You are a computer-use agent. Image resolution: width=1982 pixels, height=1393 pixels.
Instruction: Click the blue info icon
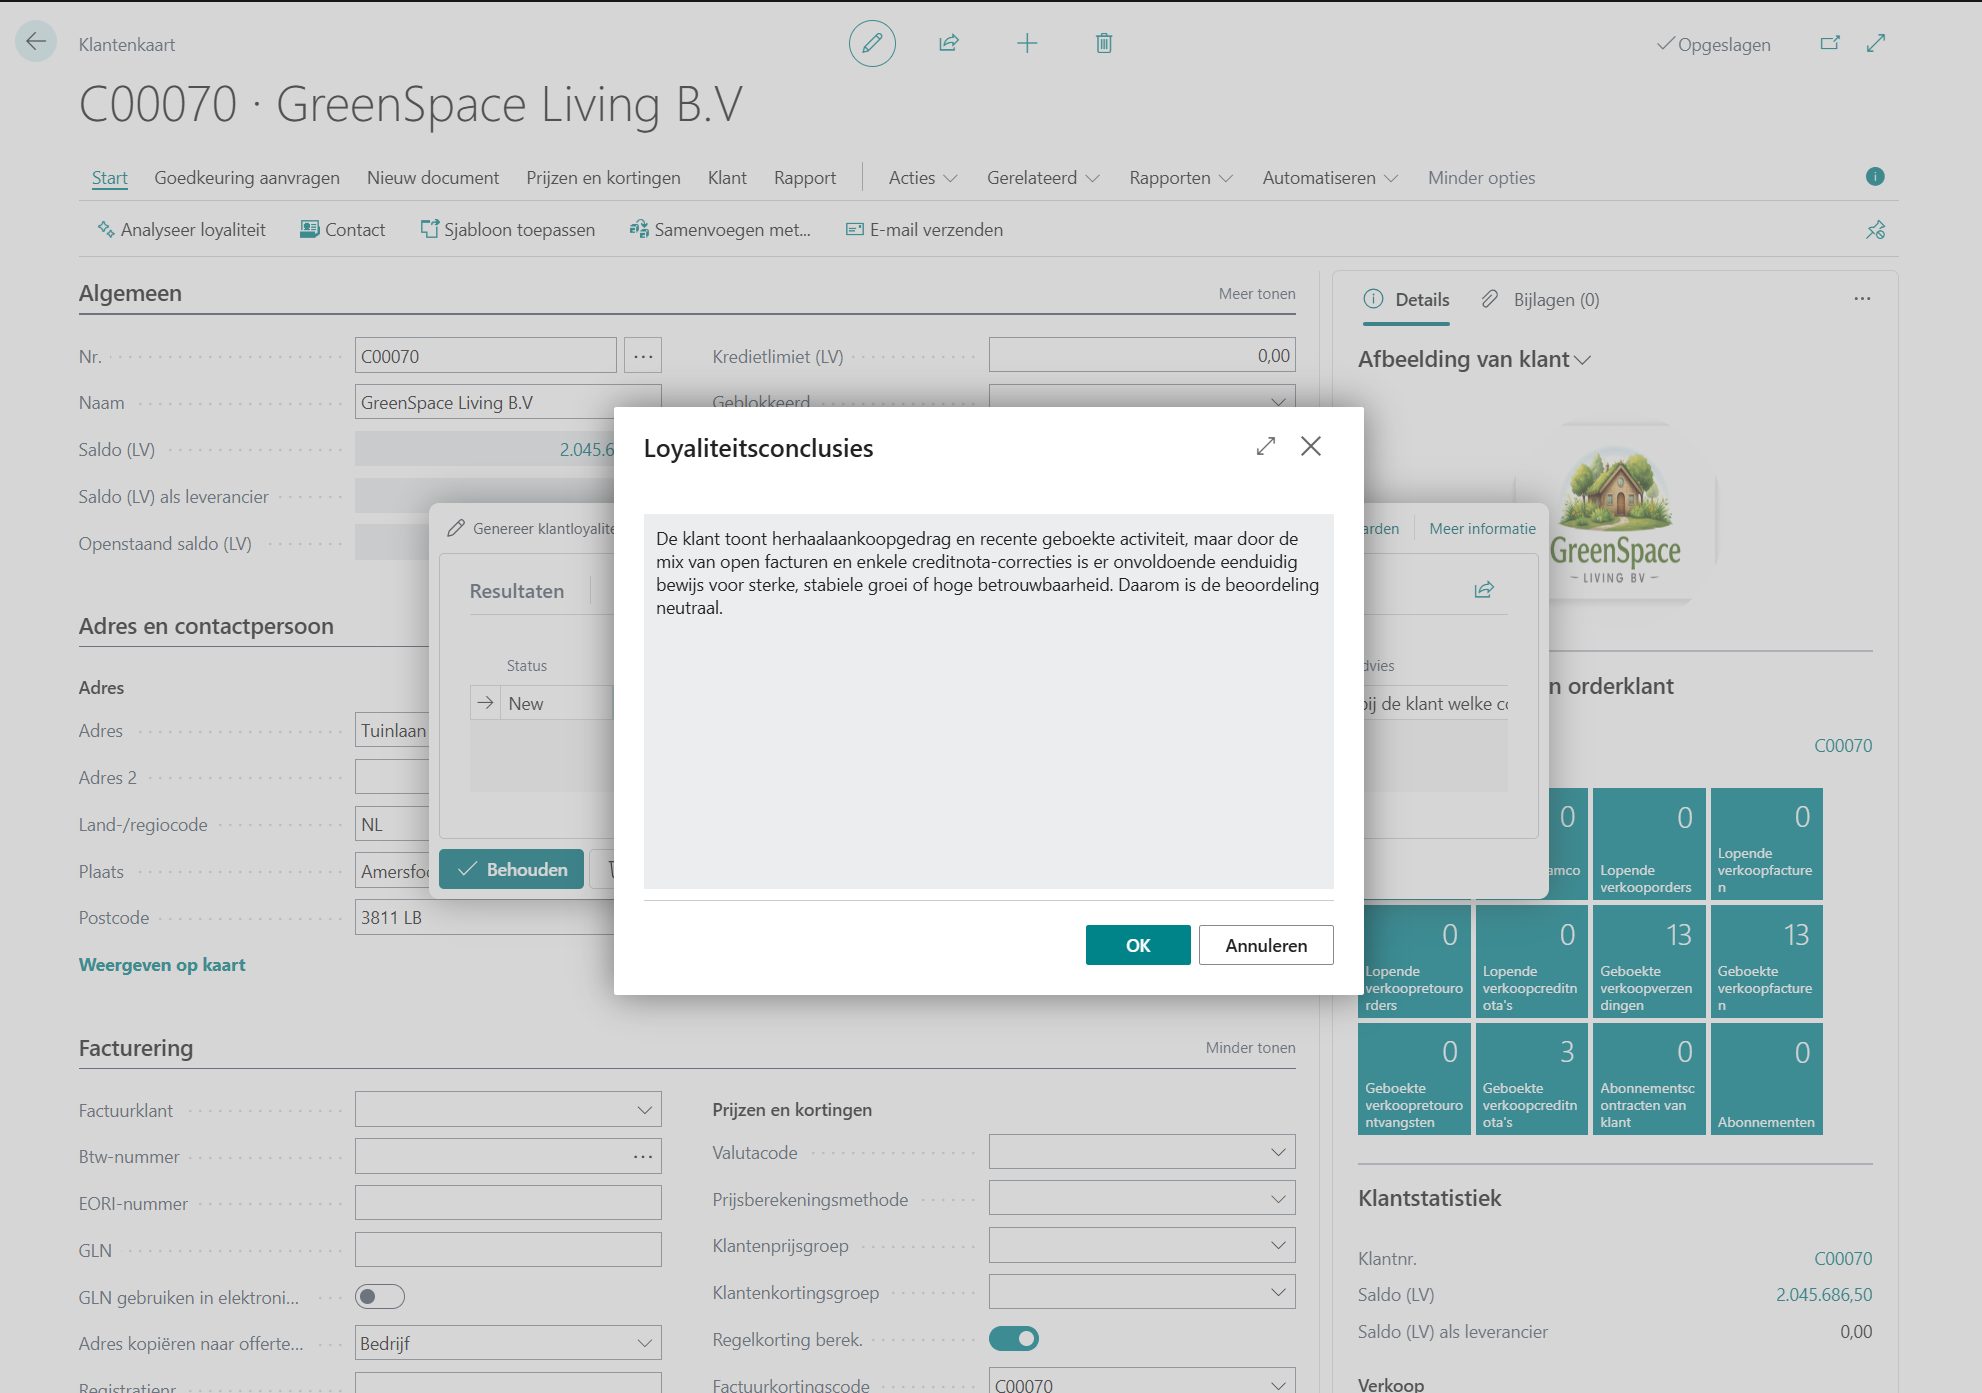[1875, 177]
